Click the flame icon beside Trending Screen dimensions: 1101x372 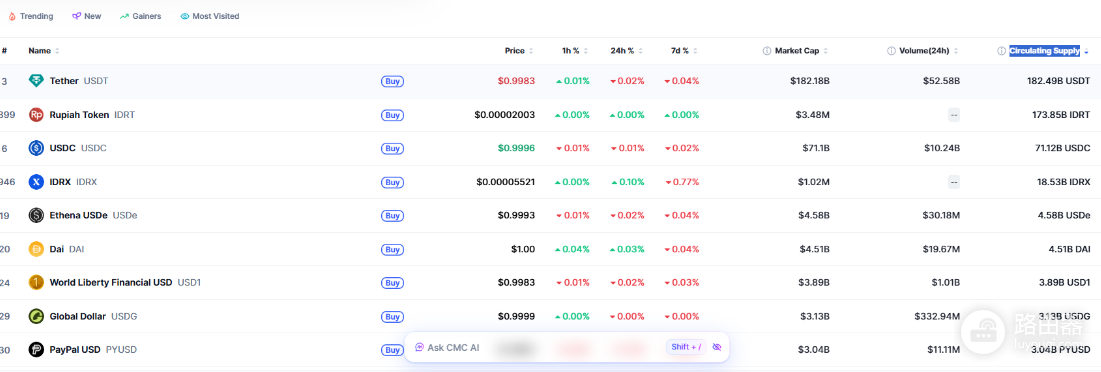coord(12,16)
